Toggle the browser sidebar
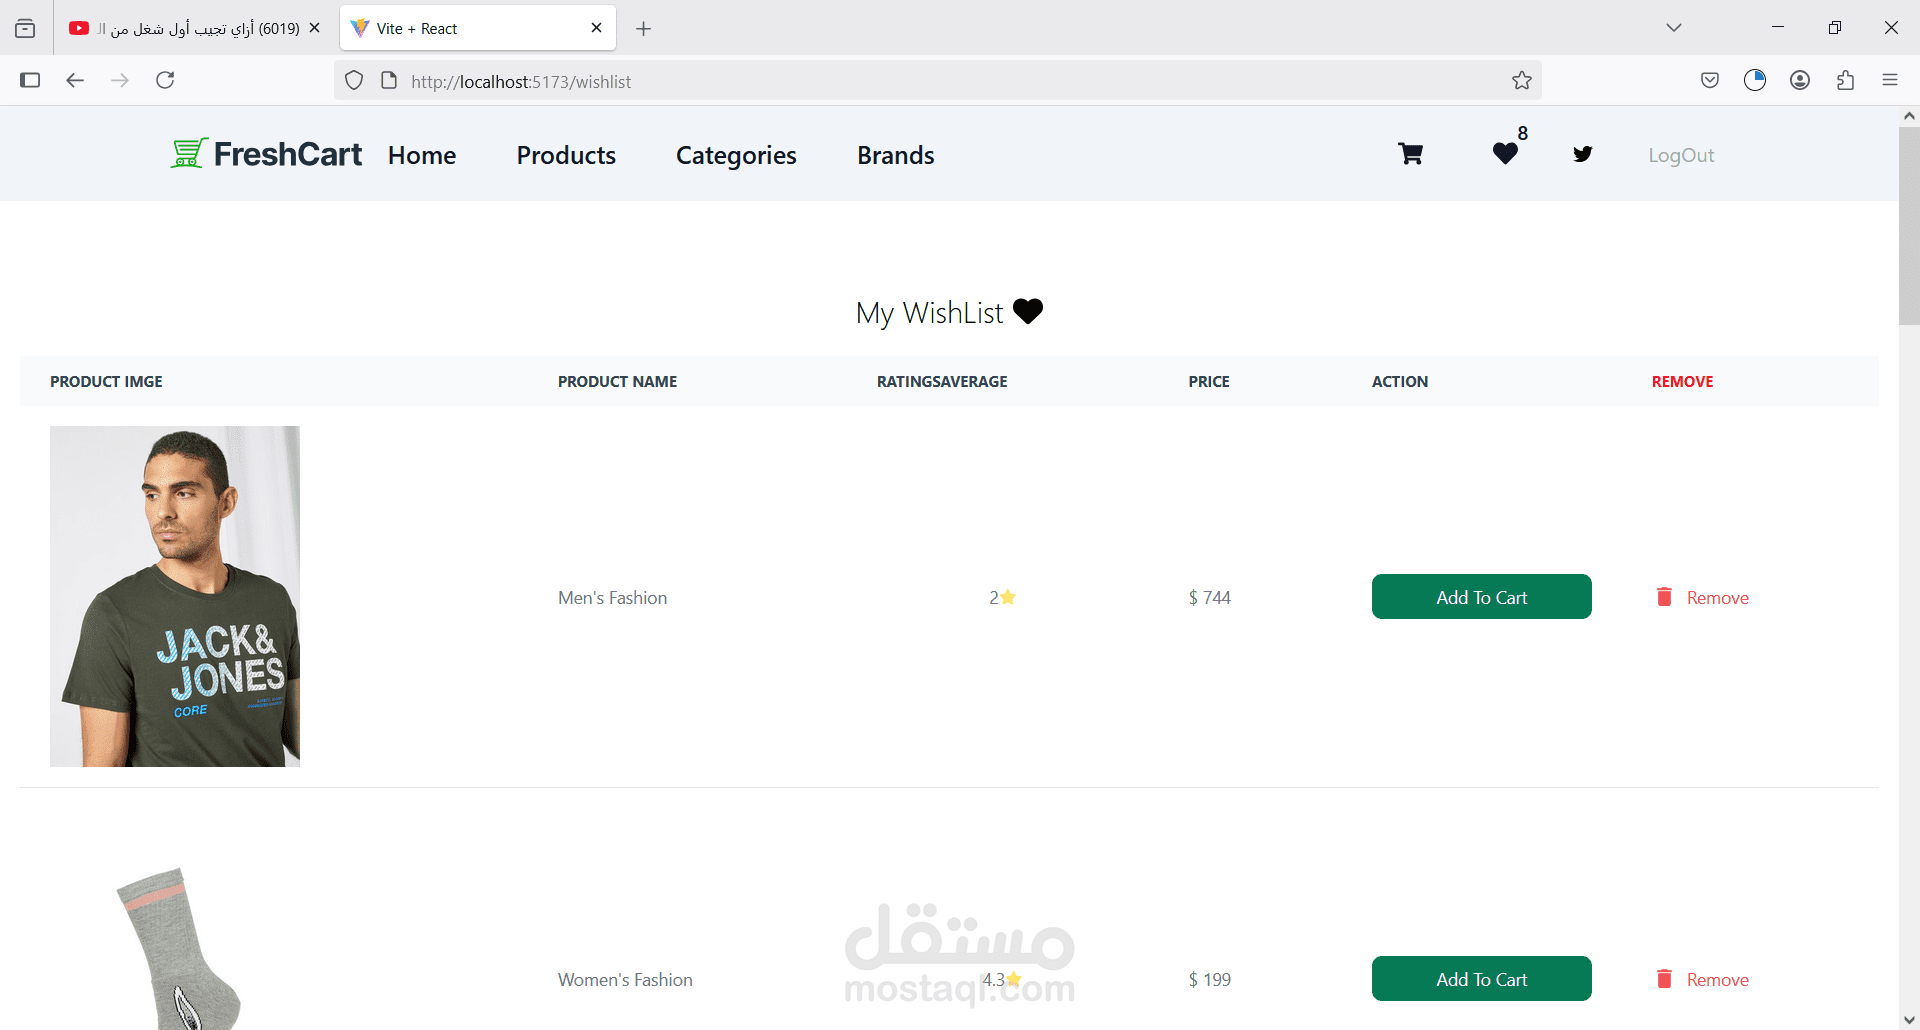This screenshot has height=1030, width=1920. (30, 80)
